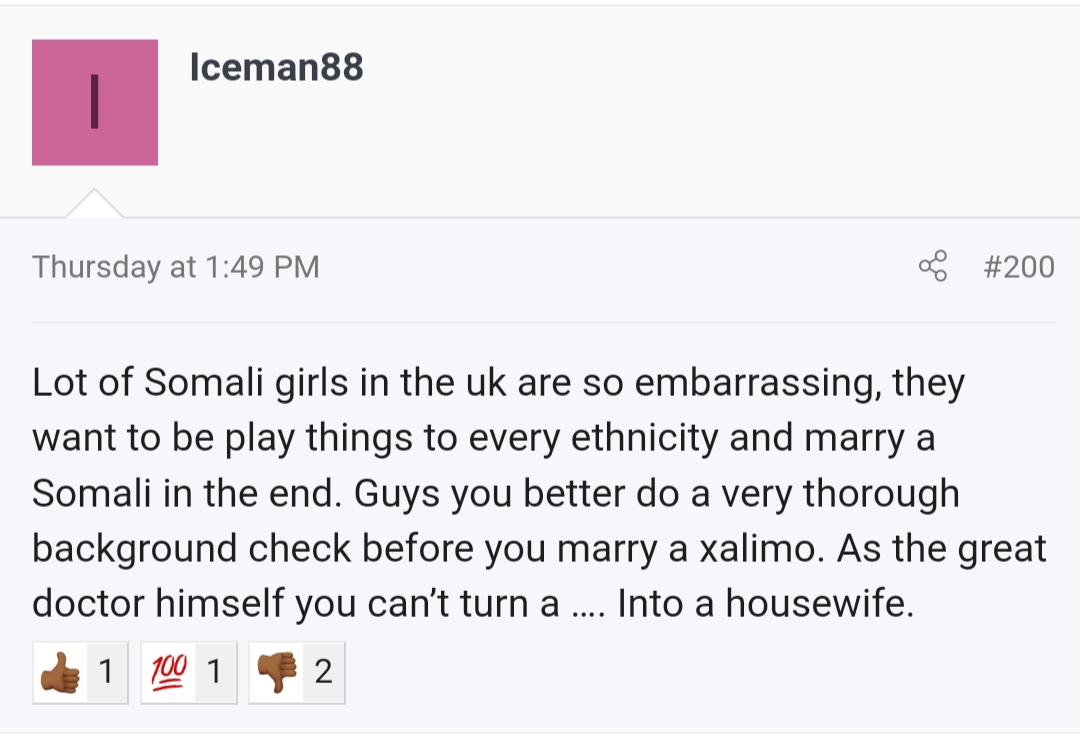Viewport: 1080px width, 742px height.
Task: Click the phrase 'background check' in the post
Action: [x=192, y=549]
